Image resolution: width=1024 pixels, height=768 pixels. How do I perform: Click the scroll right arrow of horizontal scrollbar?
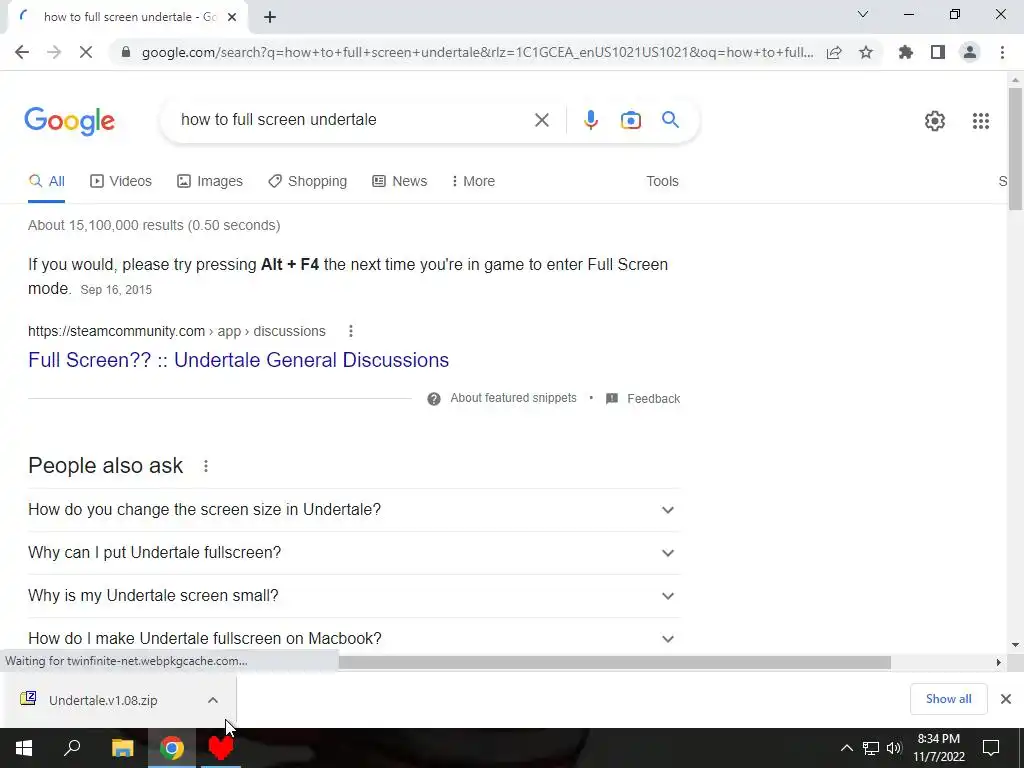999,663
